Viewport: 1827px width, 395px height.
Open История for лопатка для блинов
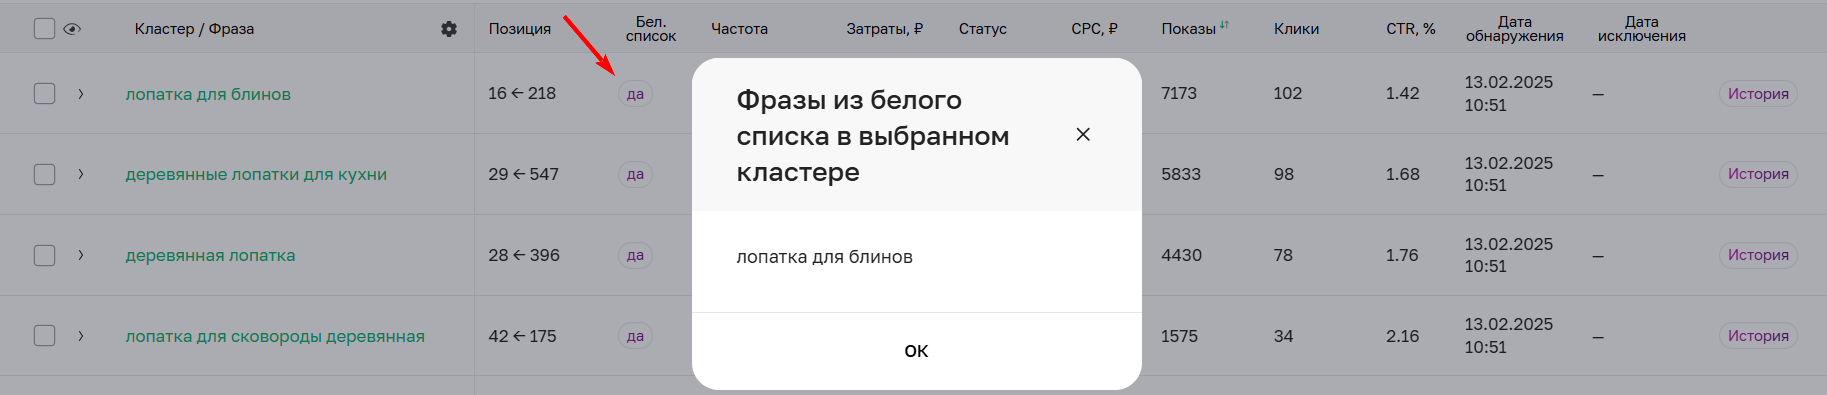pyautogui.click(x=1758, y=94)
